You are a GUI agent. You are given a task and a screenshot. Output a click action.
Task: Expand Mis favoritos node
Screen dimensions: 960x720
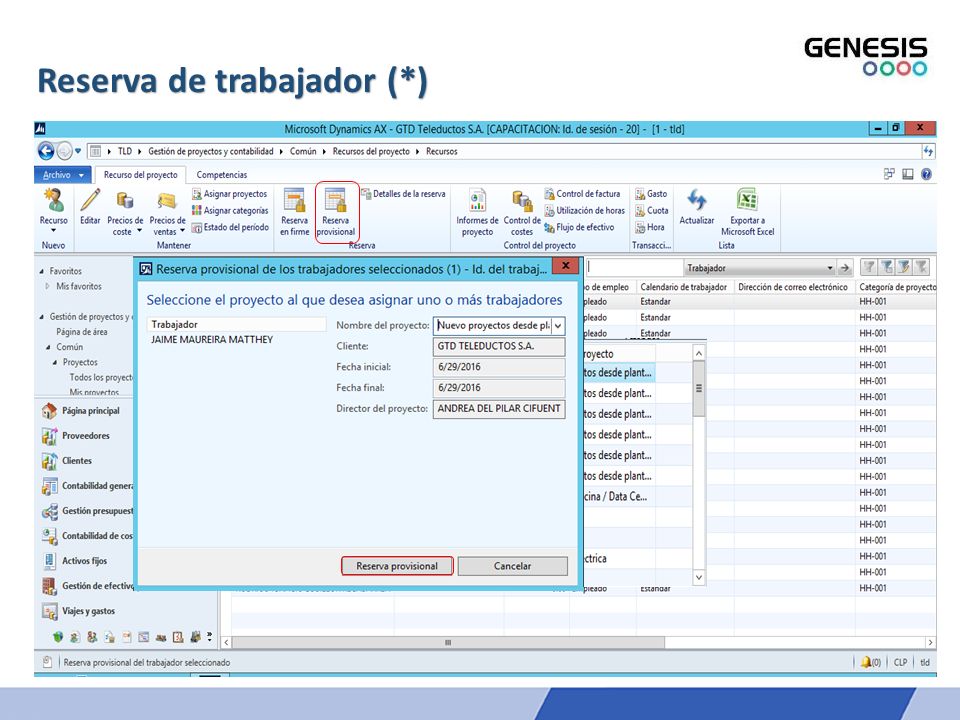pos(48,286)
